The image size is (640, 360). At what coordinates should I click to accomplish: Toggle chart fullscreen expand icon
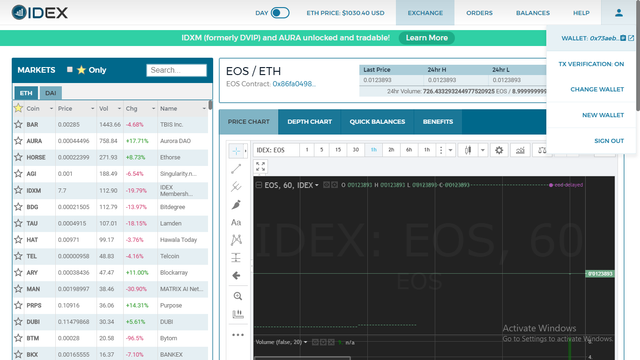point(260,167)
